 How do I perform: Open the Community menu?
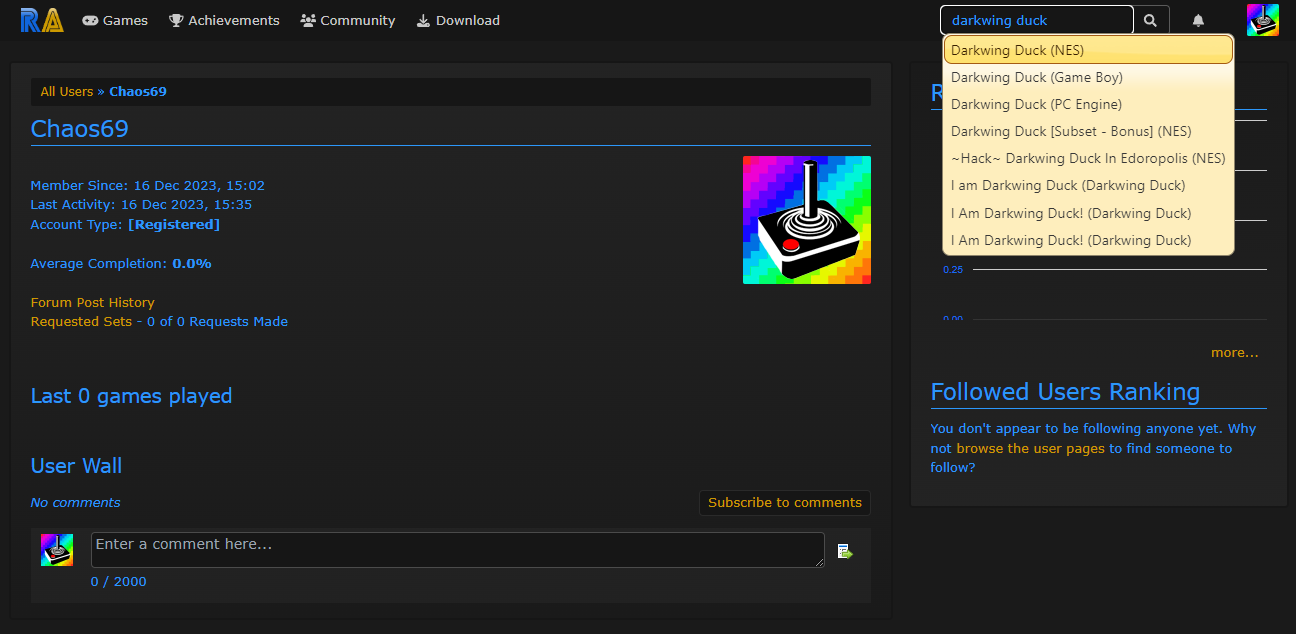coord(348,20)
